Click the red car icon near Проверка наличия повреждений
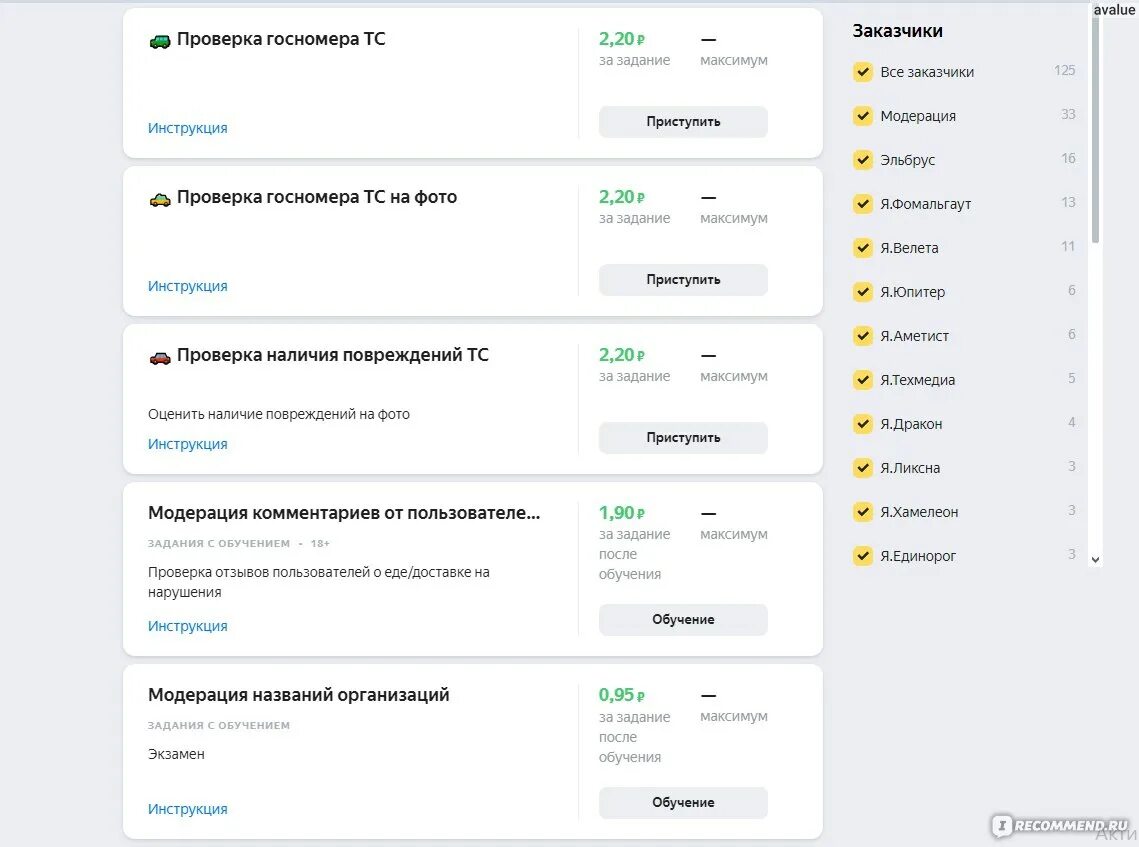The image size is (1139, 847). coord(160,357)
